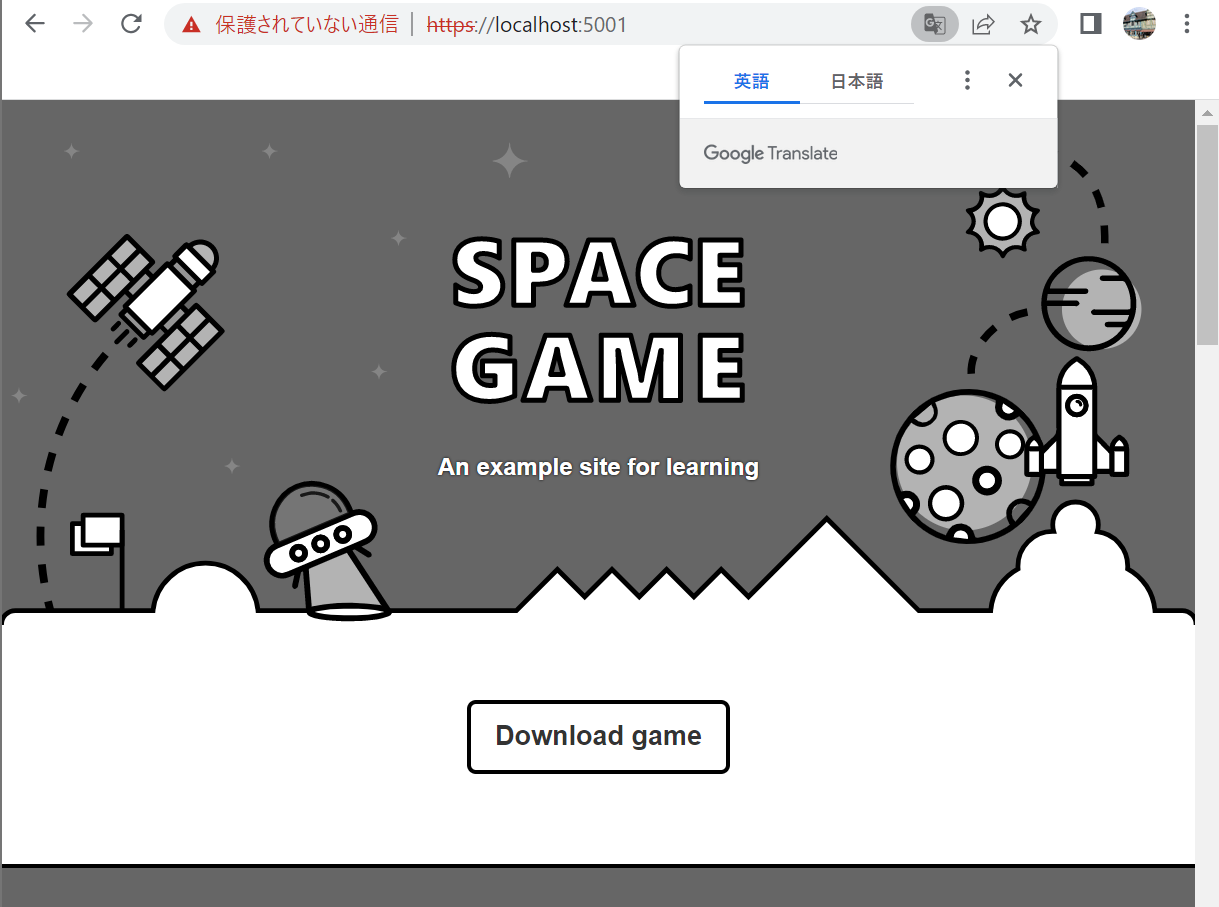Click the forward navigation arrow
The height and width of the screenshot is (907, 1219).
pyautogui.click(x=83, y=24)
